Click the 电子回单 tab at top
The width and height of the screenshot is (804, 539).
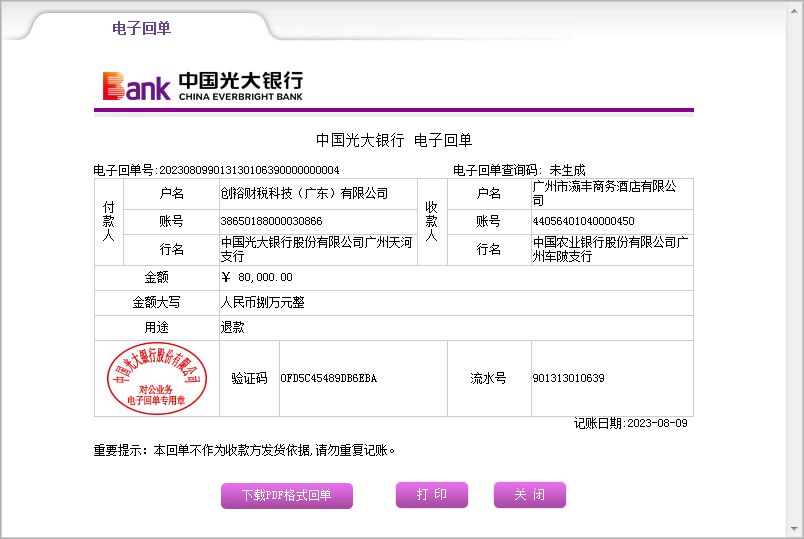[141, 28]
